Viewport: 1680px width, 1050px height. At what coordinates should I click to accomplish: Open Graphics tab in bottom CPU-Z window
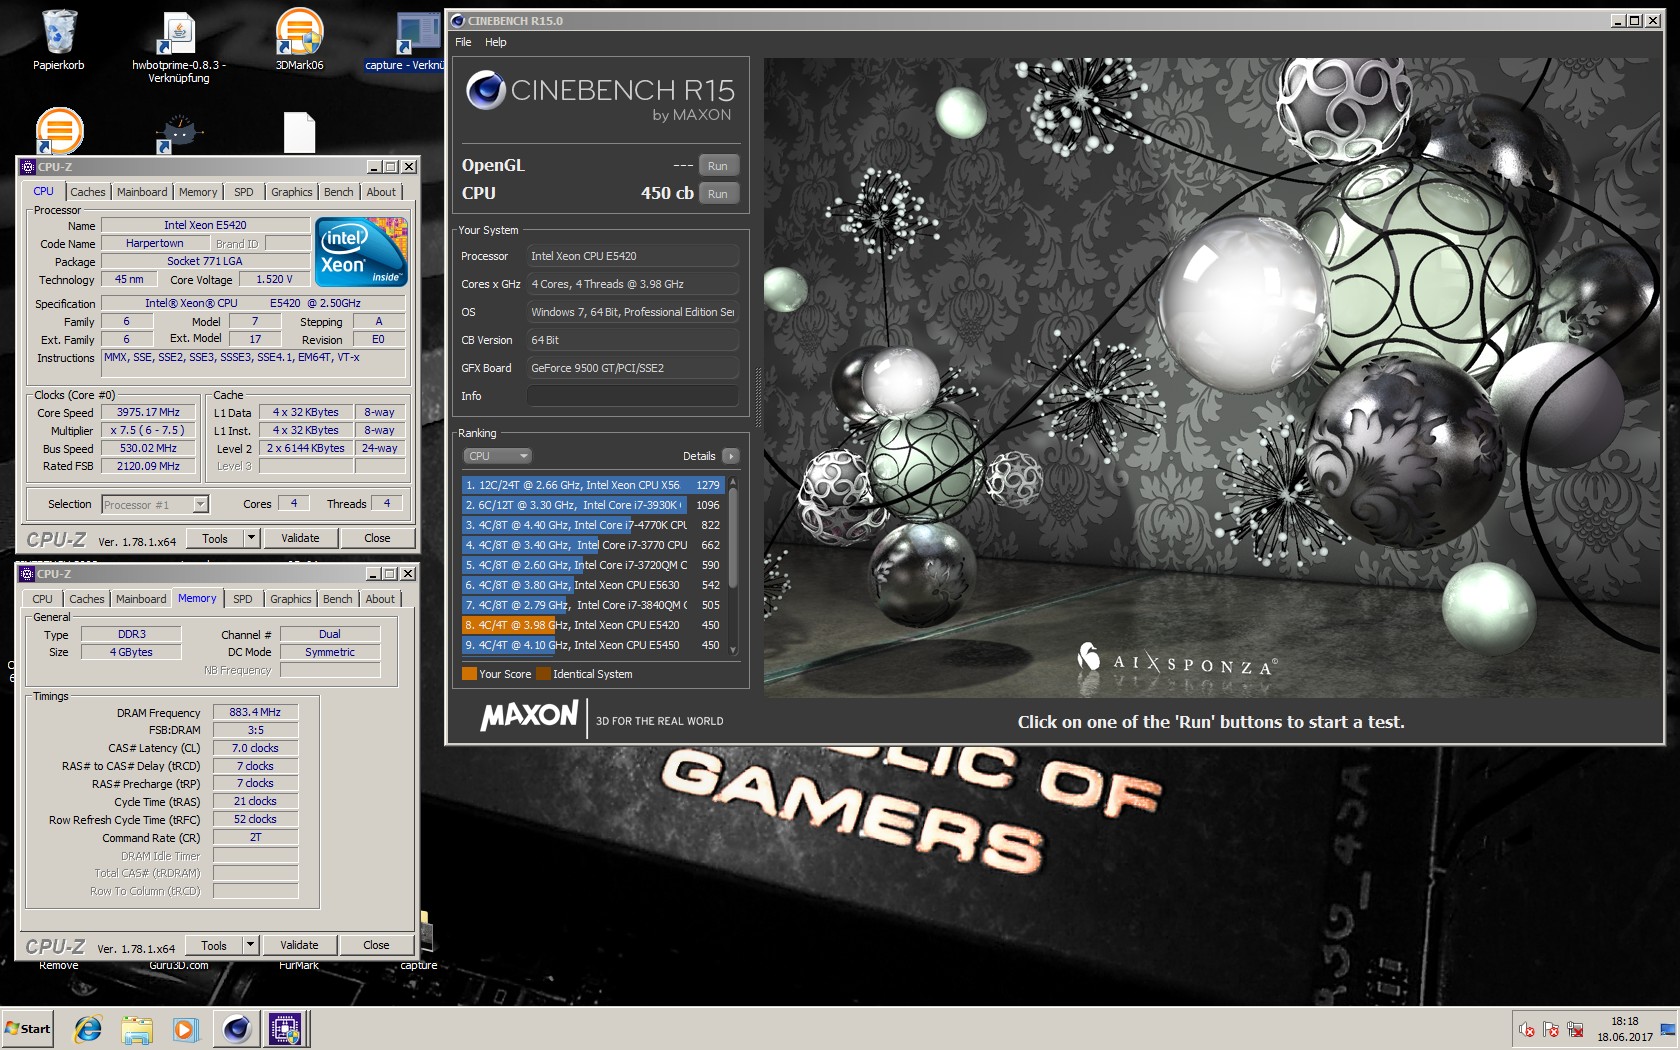coord(291,599)
